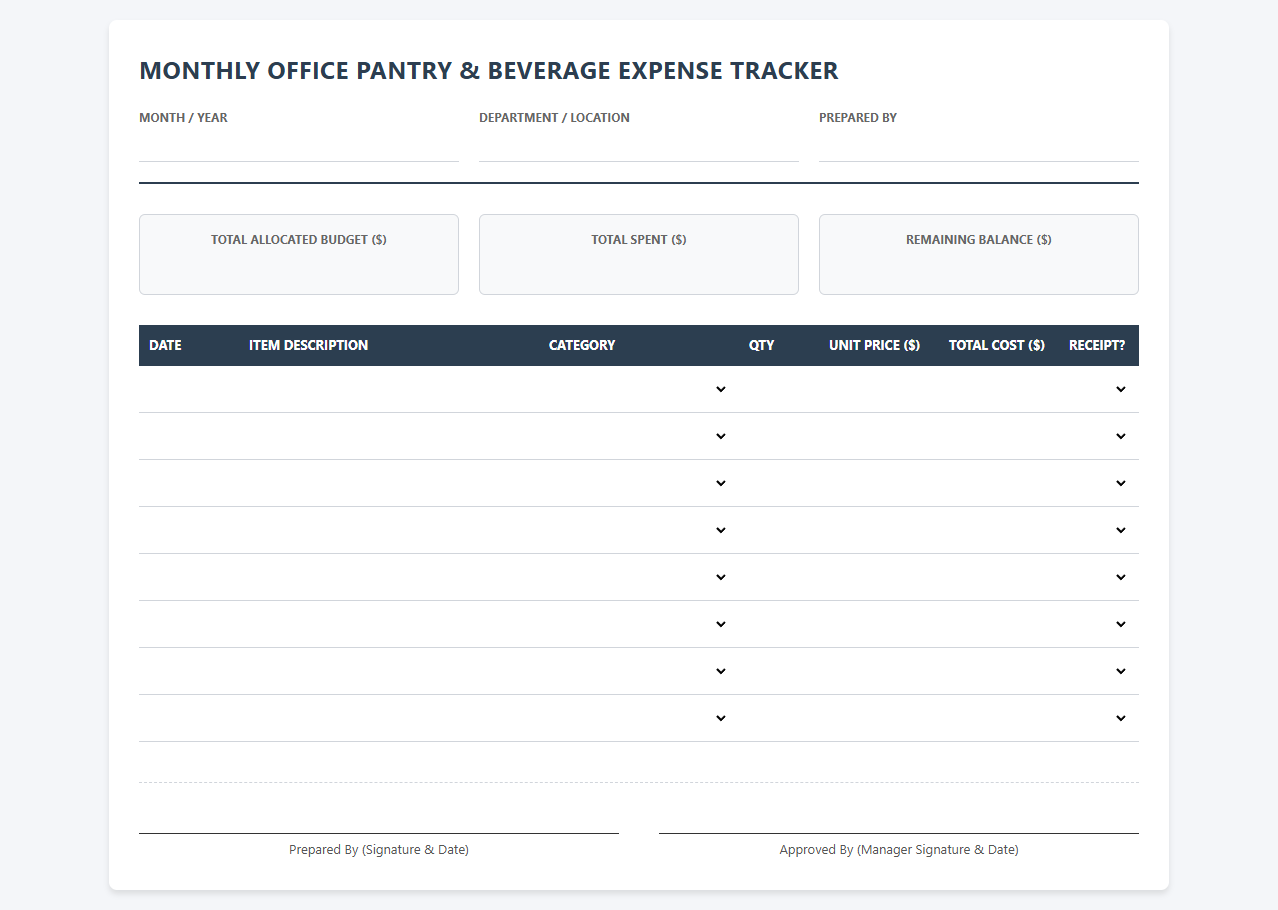Click the Monthly Office Pantry & Beverage Expense Tracker title

(489, 71)
